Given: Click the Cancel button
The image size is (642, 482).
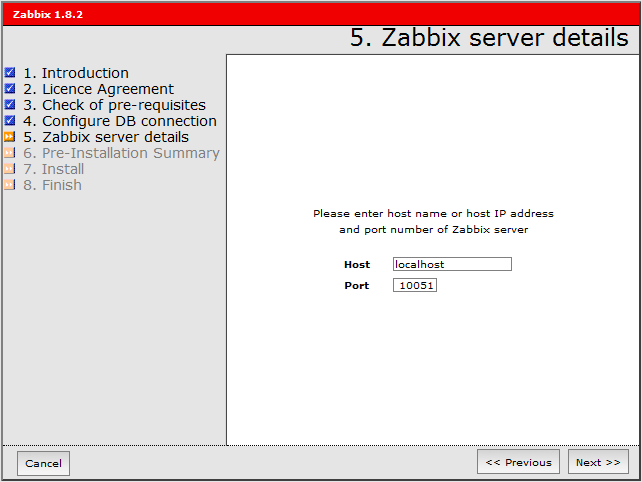Looking at the screenshot, I should click(x=43, y=463).
